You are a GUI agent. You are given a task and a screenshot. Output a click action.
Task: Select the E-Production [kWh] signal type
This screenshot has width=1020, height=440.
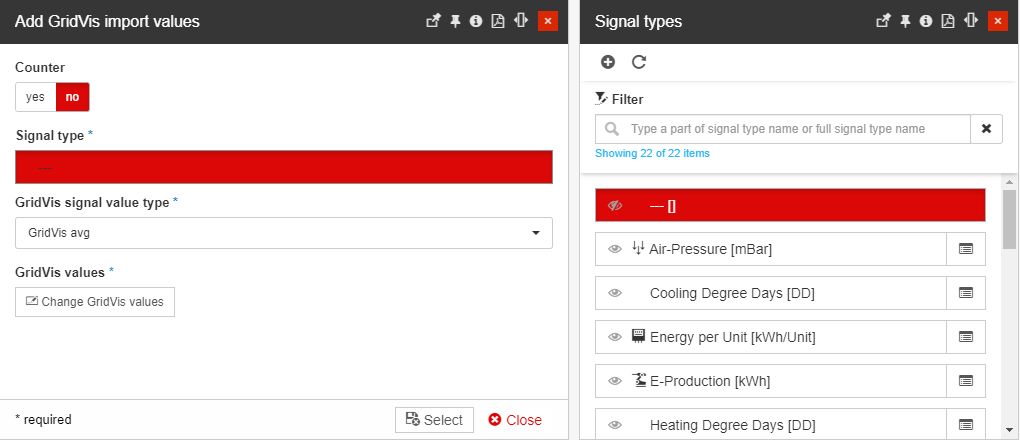pyautogui.click(x=771, y=381)
